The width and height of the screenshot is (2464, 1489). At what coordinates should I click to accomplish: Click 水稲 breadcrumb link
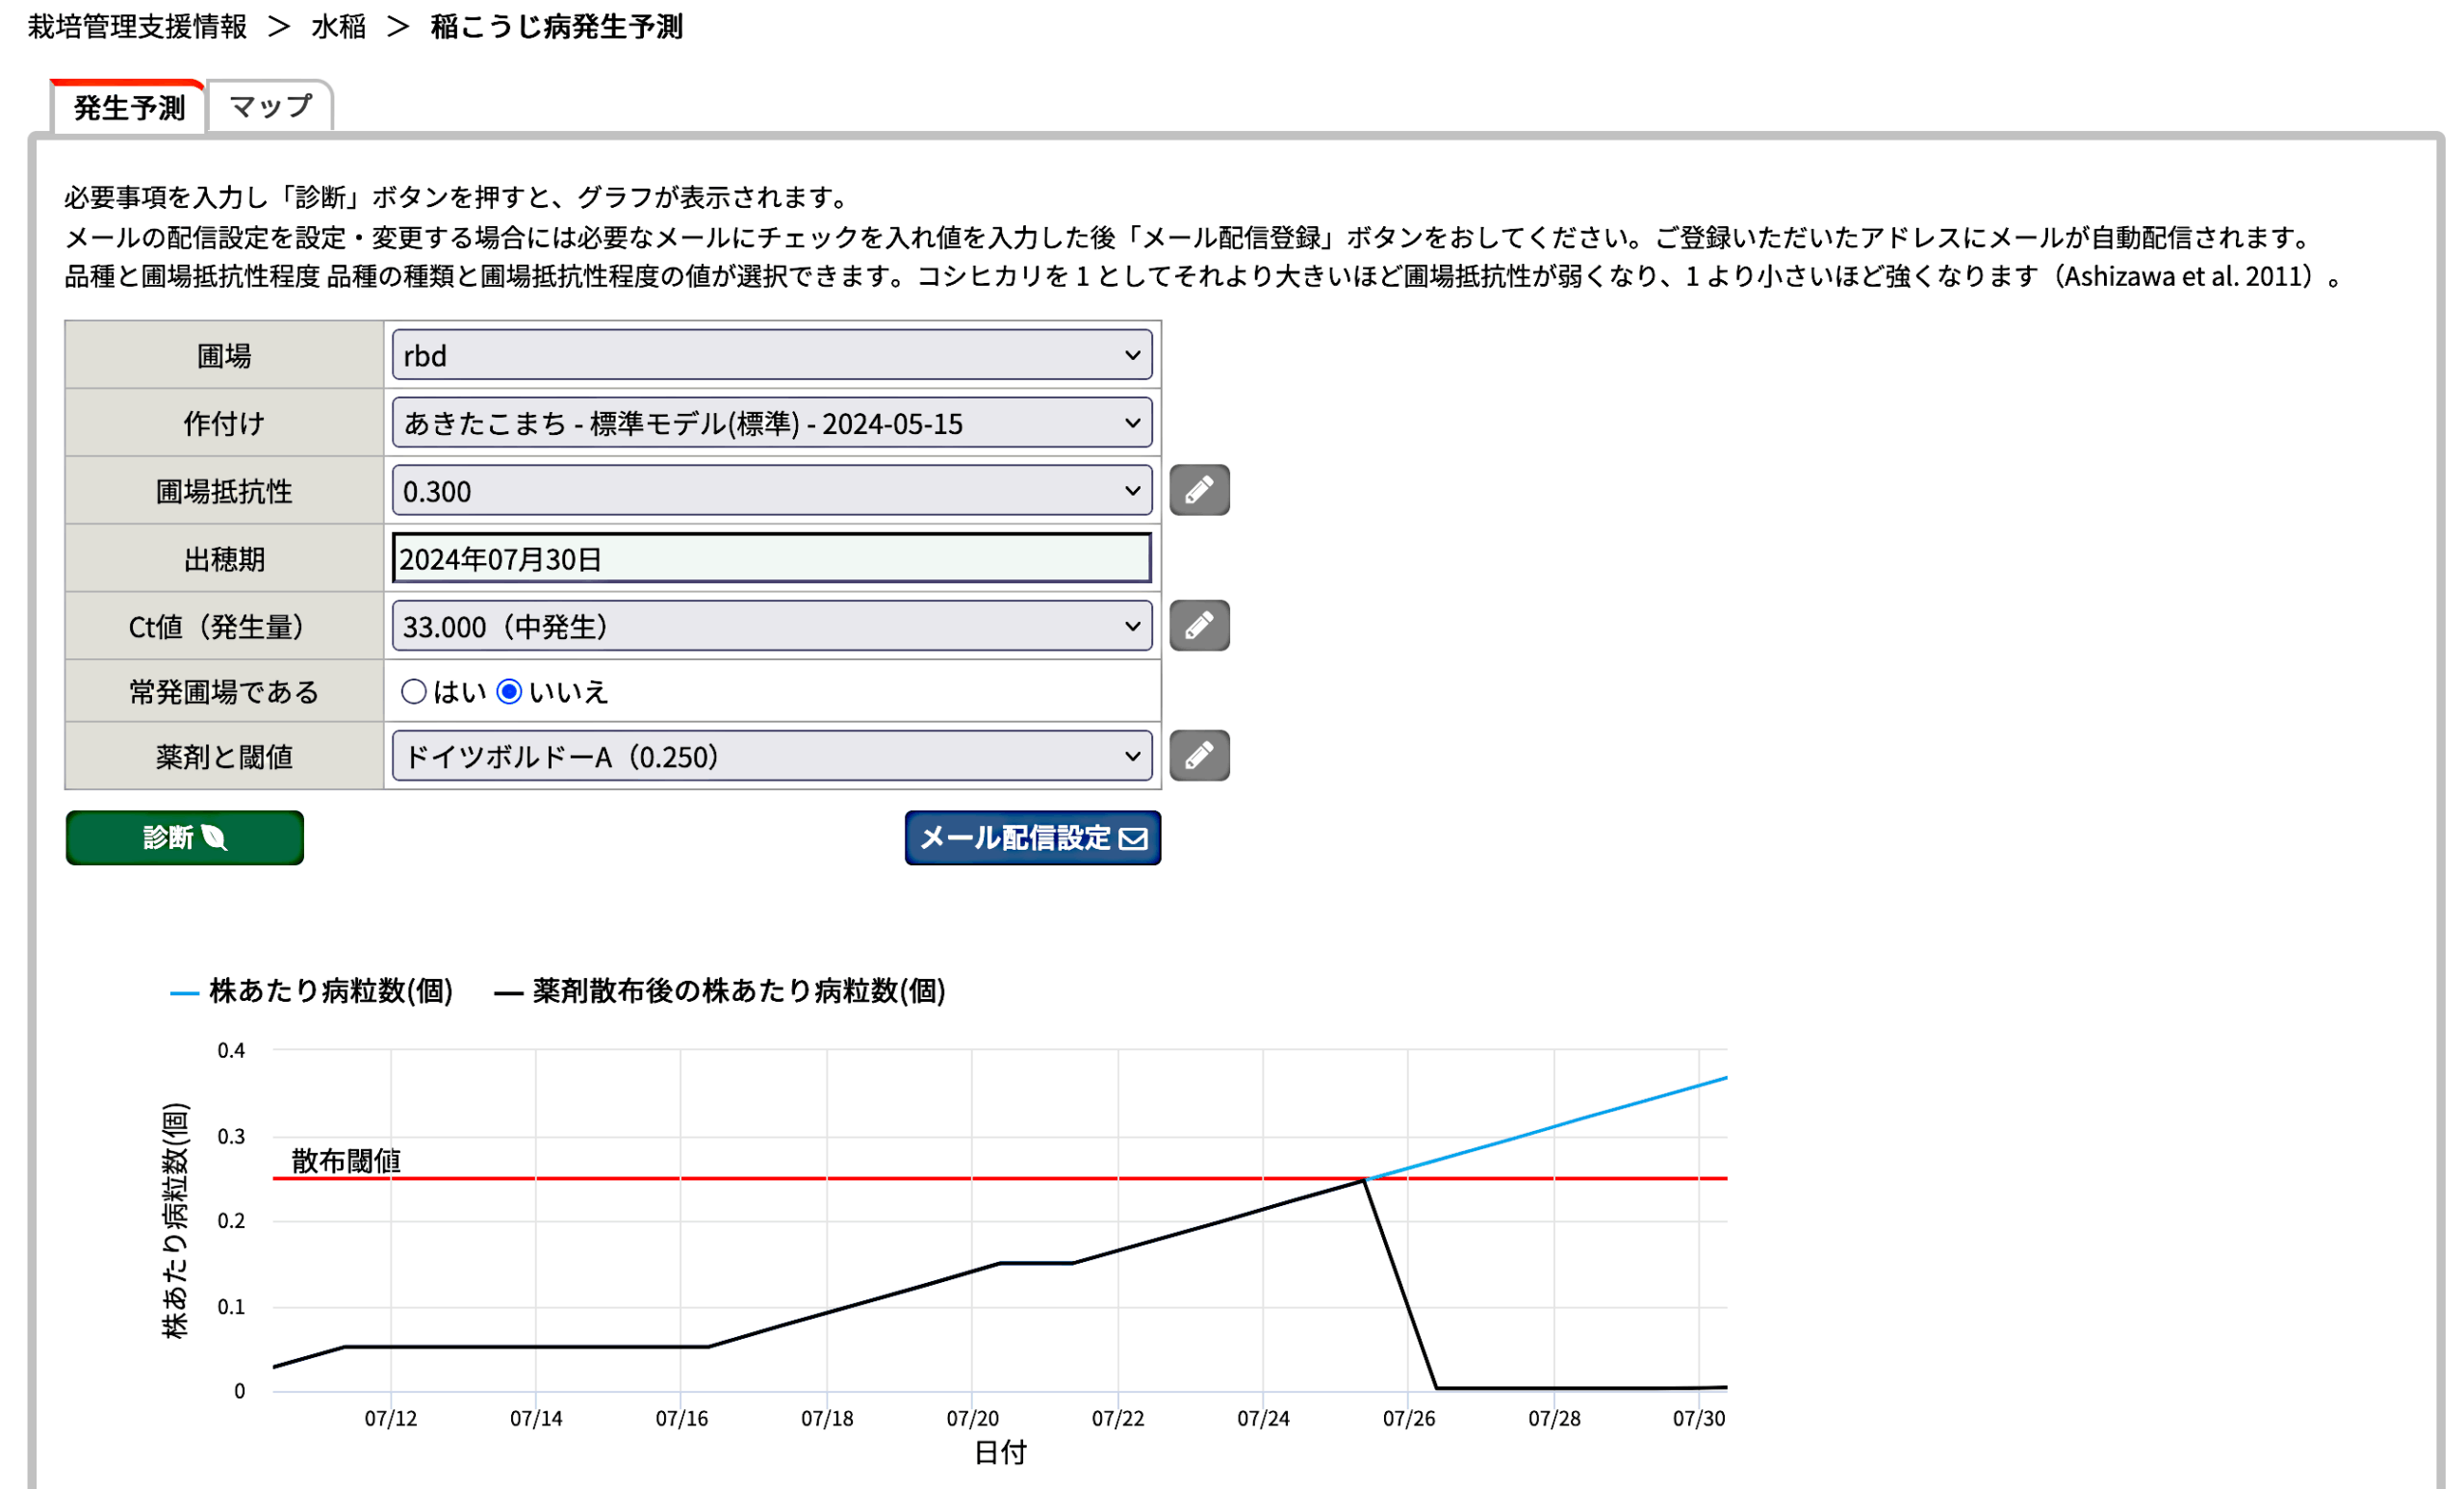338,27
